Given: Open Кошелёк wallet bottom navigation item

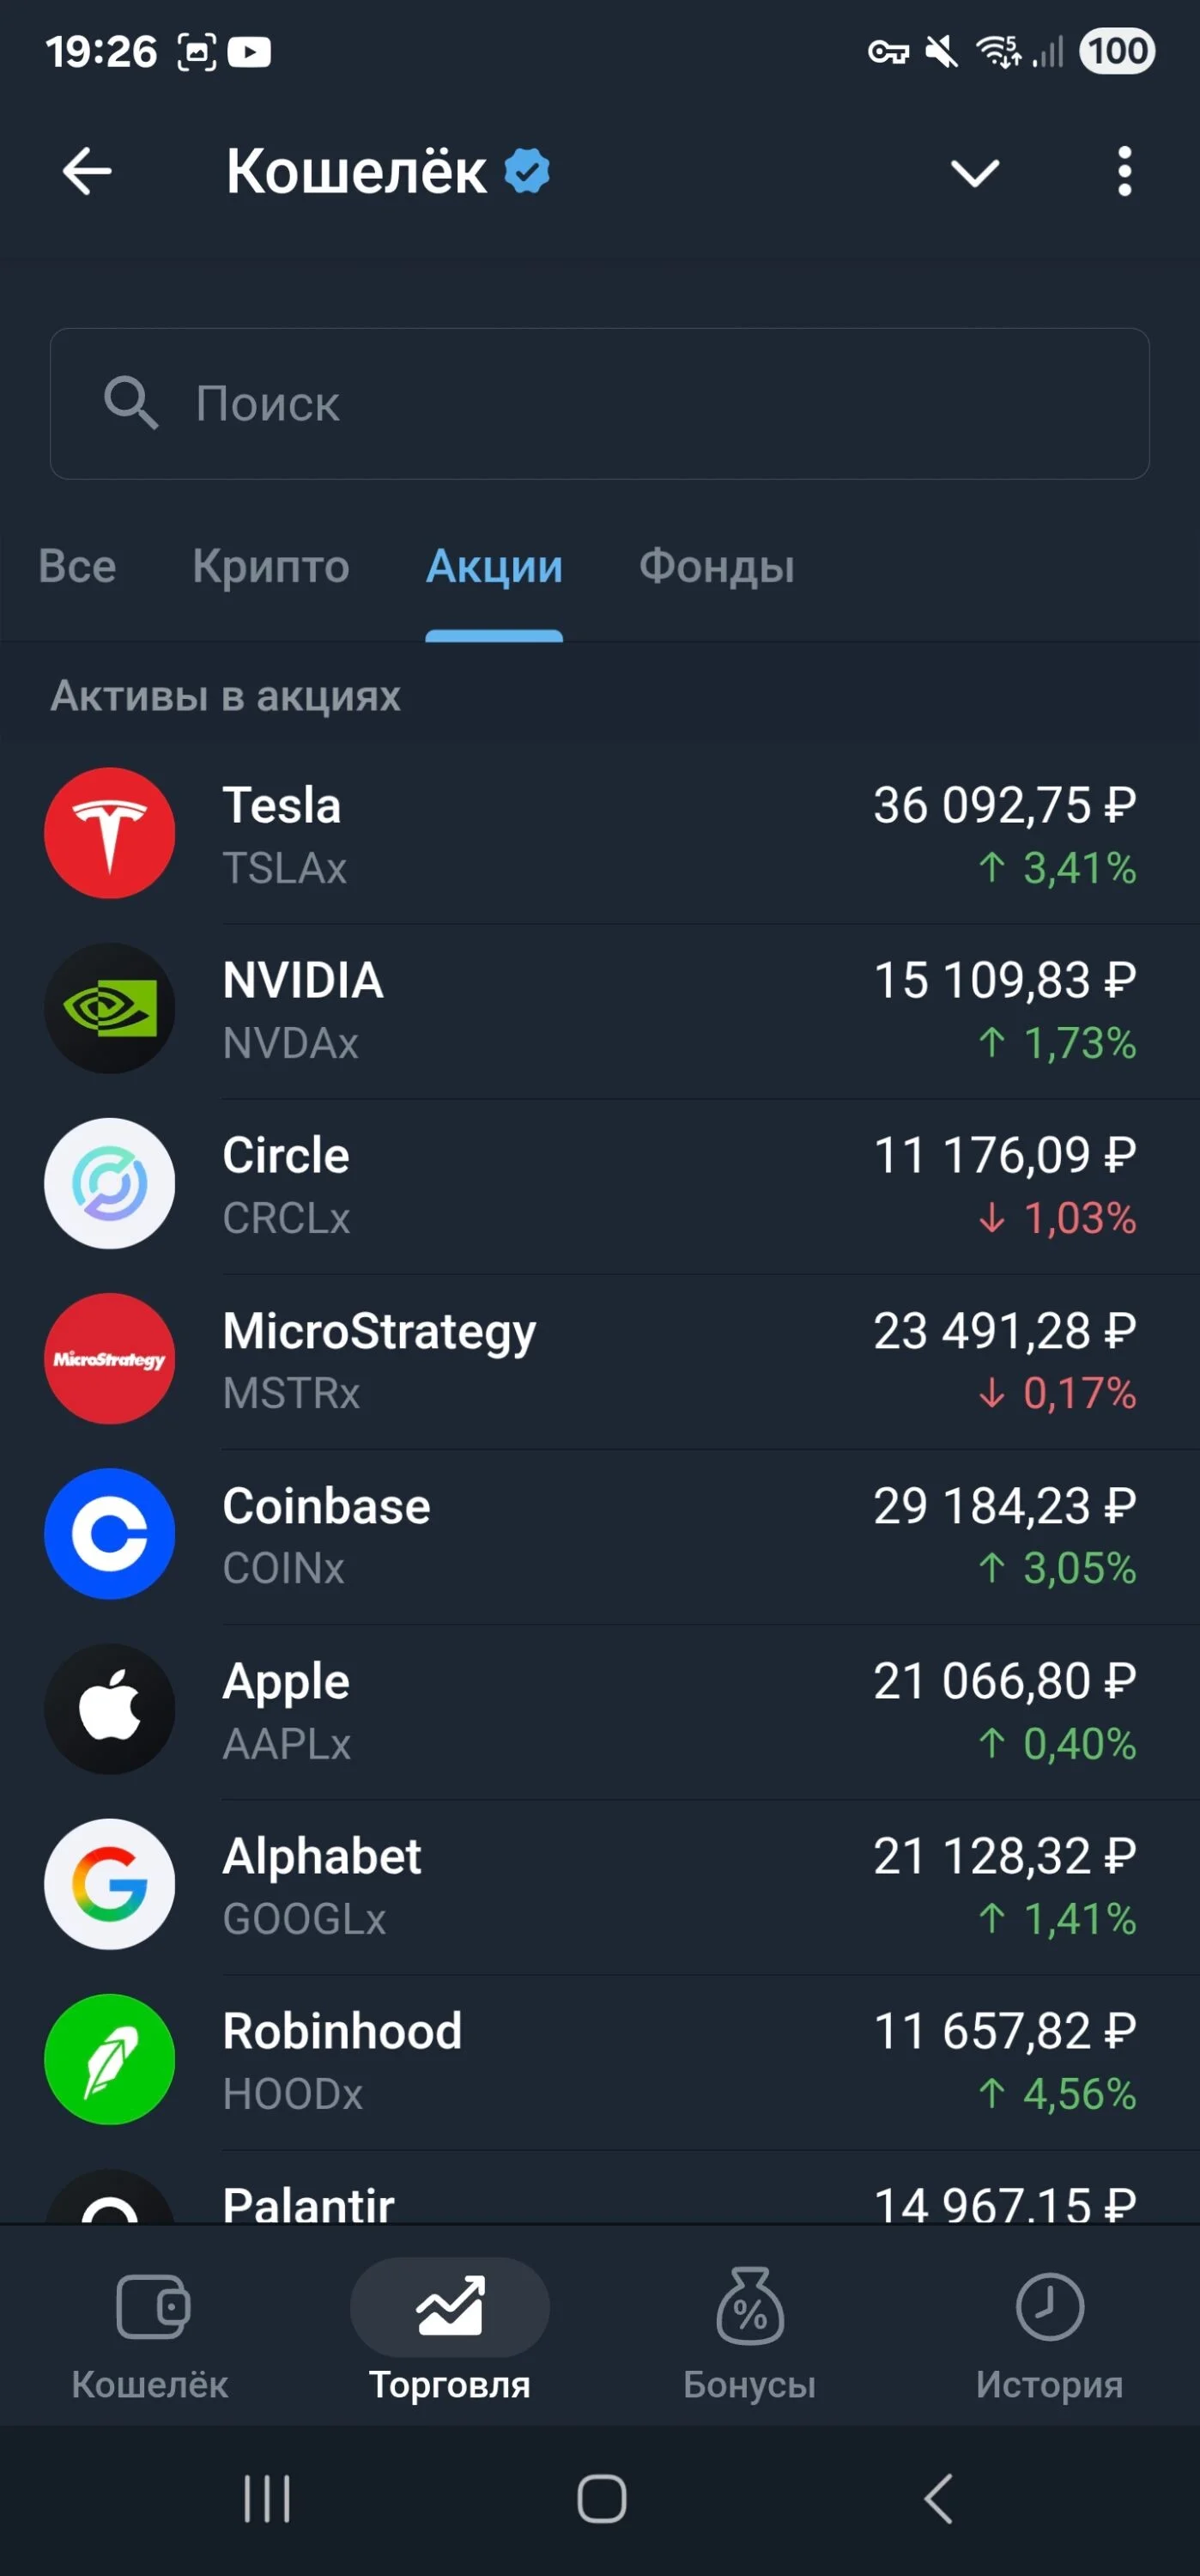Looking at the screenshot, I should click(150, 2333).
